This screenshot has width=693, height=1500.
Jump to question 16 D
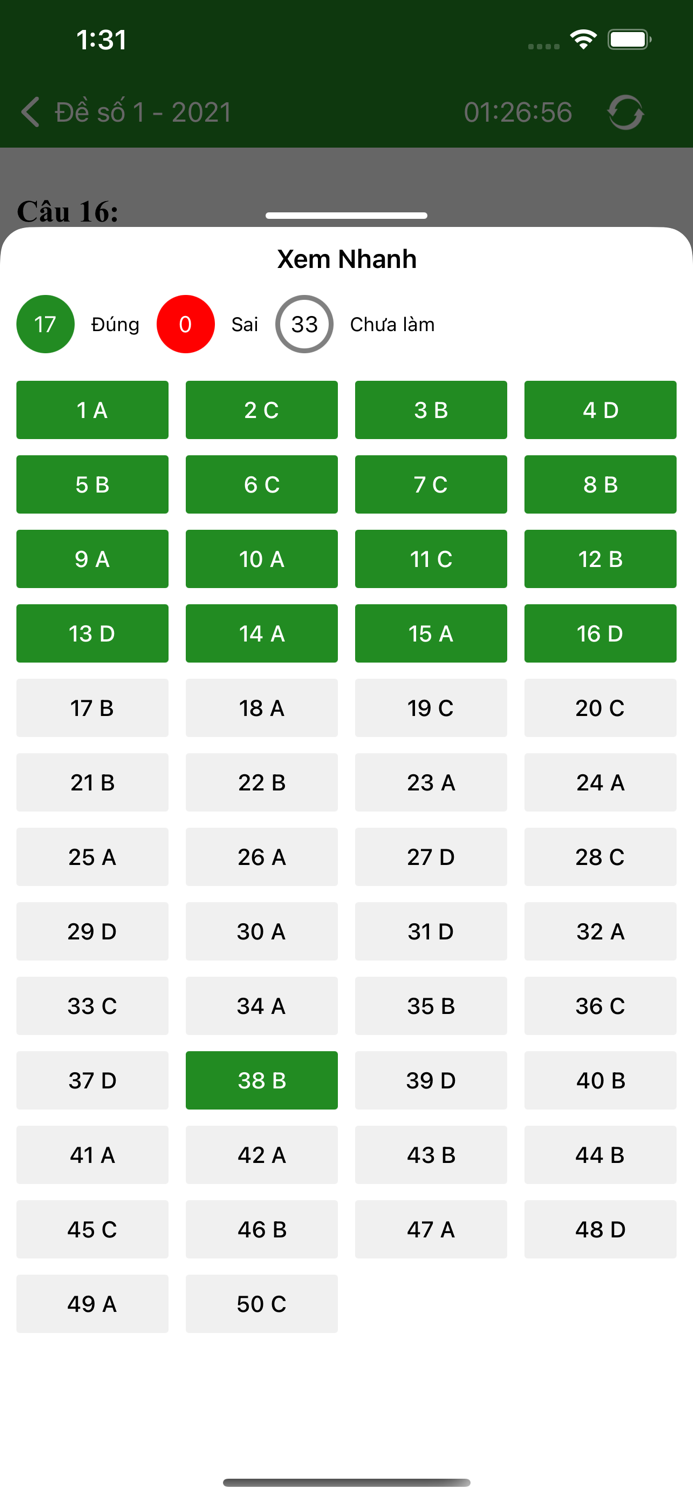coord(600,633)
